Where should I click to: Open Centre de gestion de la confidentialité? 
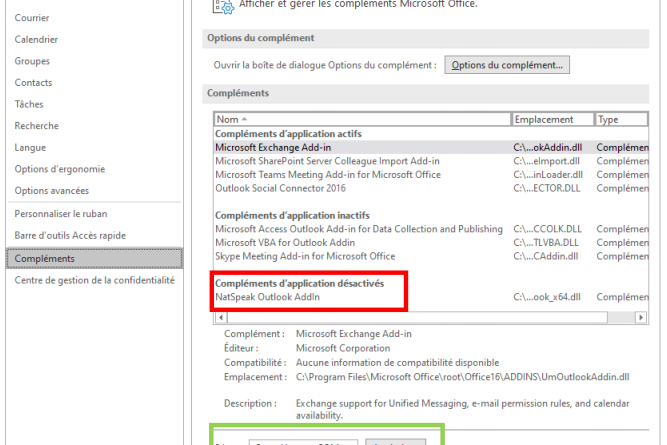click(x=94, y=280)
